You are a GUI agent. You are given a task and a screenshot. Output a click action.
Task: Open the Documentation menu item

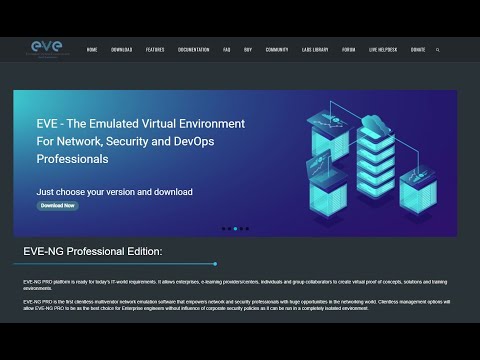tap(194, 50)
